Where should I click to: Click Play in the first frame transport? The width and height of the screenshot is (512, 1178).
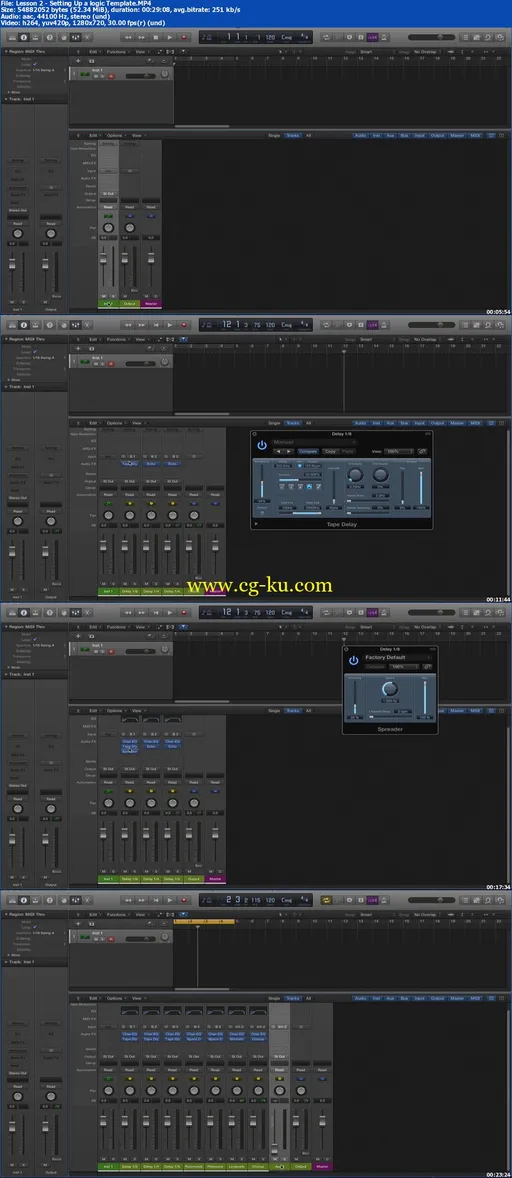(x=170, y=37)
